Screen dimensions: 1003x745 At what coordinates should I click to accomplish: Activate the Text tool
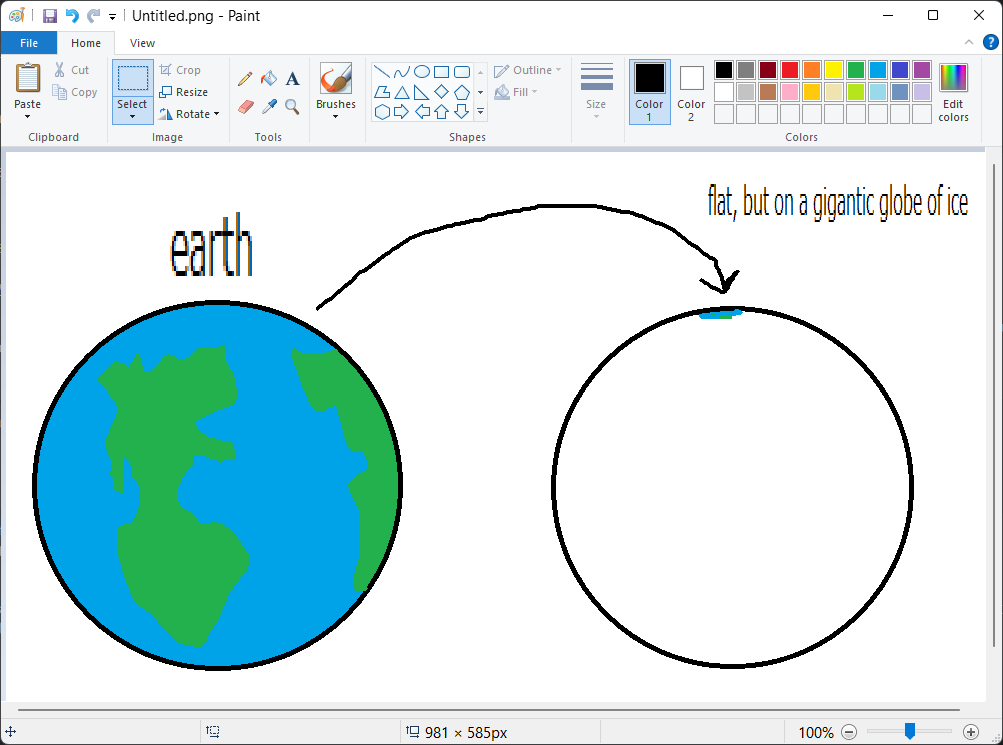(x=292, y=79)
